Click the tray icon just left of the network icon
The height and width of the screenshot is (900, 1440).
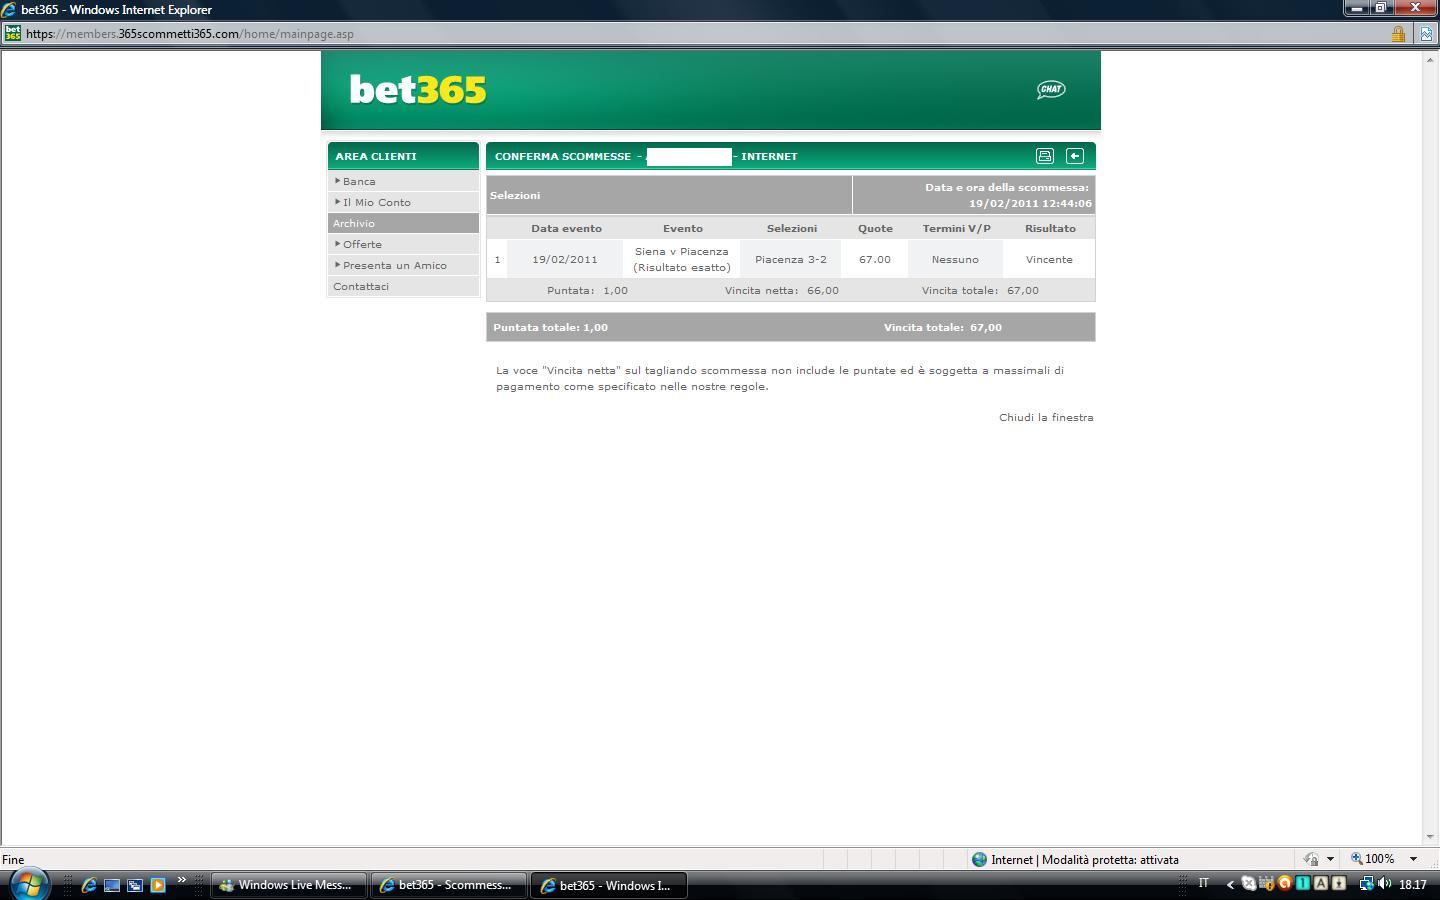point(1339,884)
